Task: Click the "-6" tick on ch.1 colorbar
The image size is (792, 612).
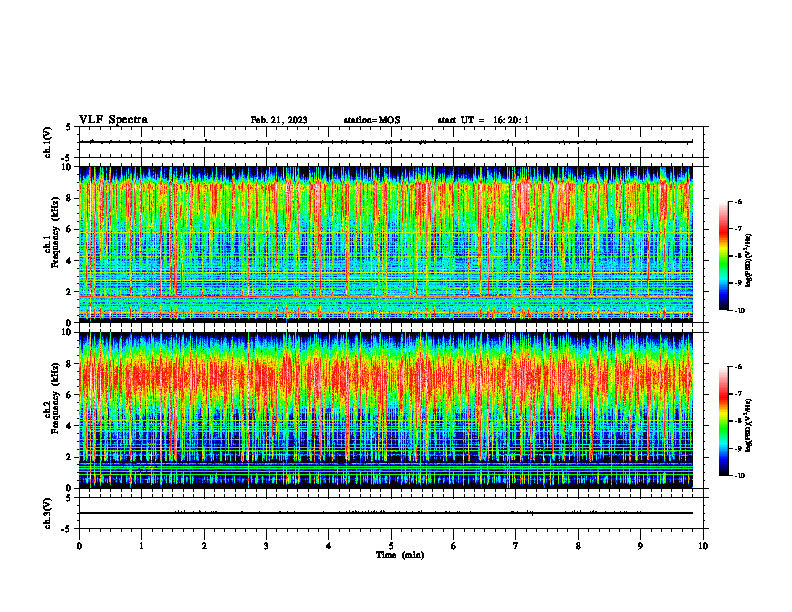Action: click(738, 201)
